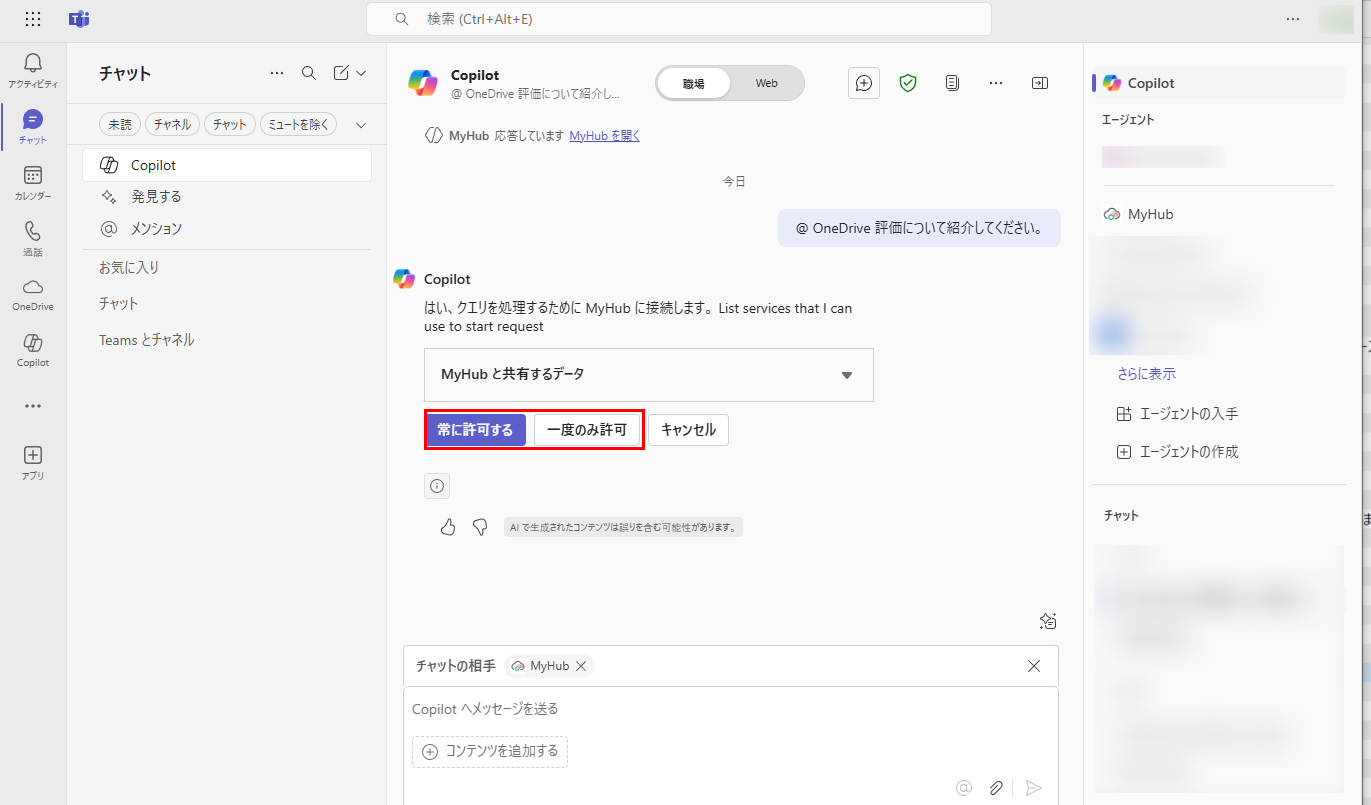Click キャンセル button
This screenshot has height=805, width=1371.
click(x=689, y=430)
